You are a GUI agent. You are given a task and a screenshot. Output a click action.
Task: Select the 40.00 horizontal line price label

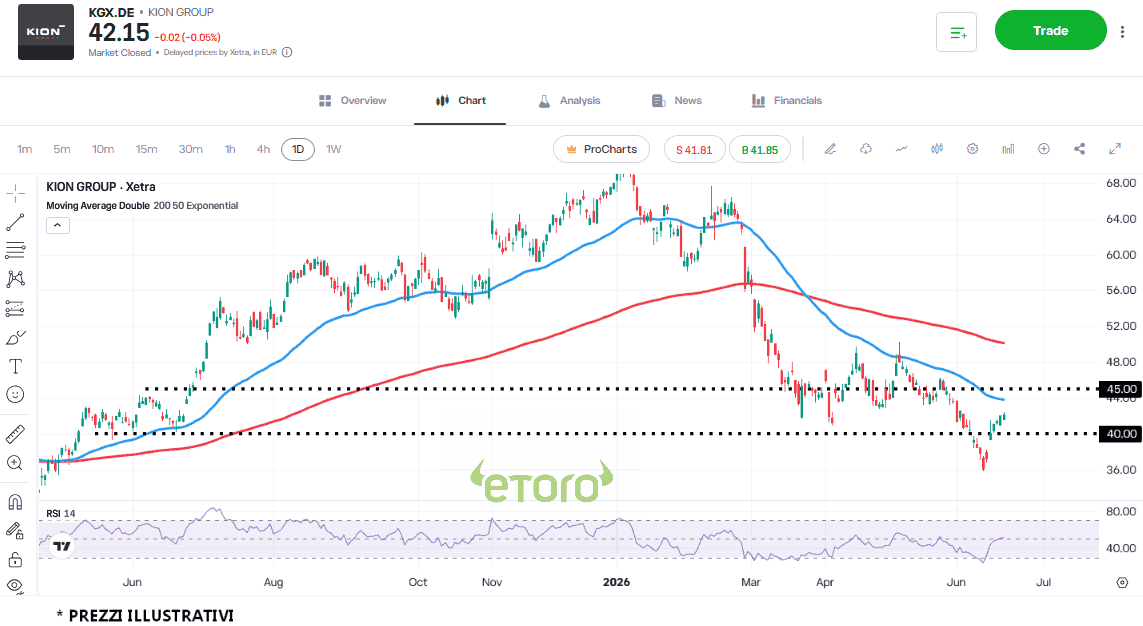pos(1121,434)
